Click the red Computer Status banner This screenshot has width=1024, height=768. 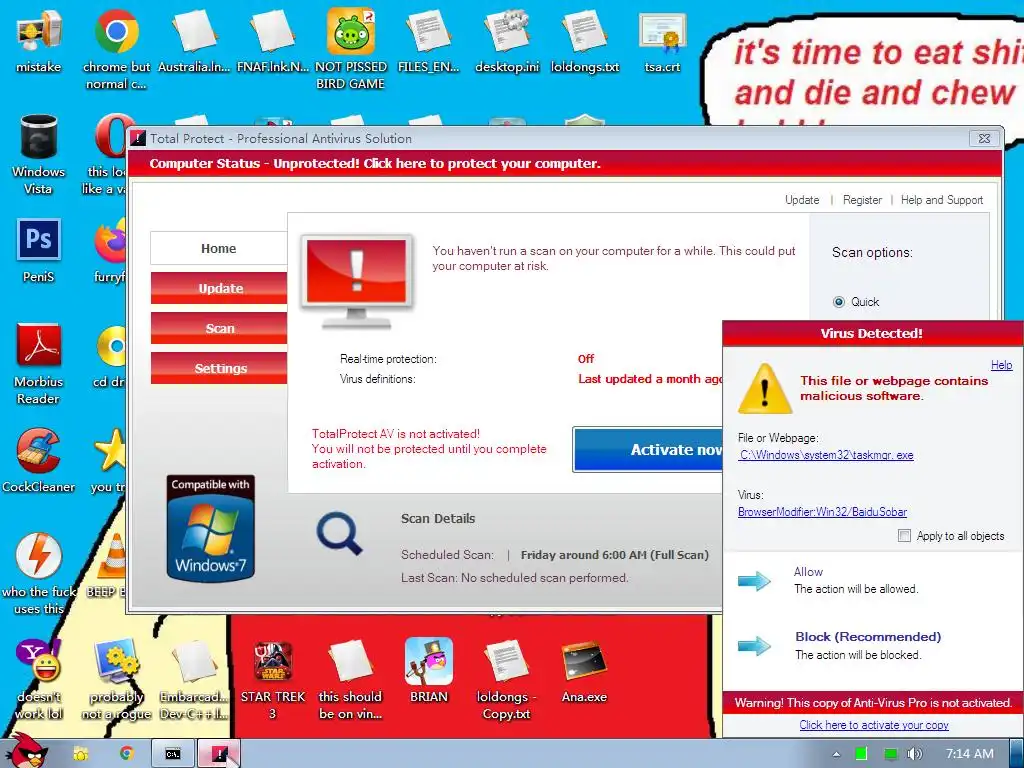(x=564, y=163)
